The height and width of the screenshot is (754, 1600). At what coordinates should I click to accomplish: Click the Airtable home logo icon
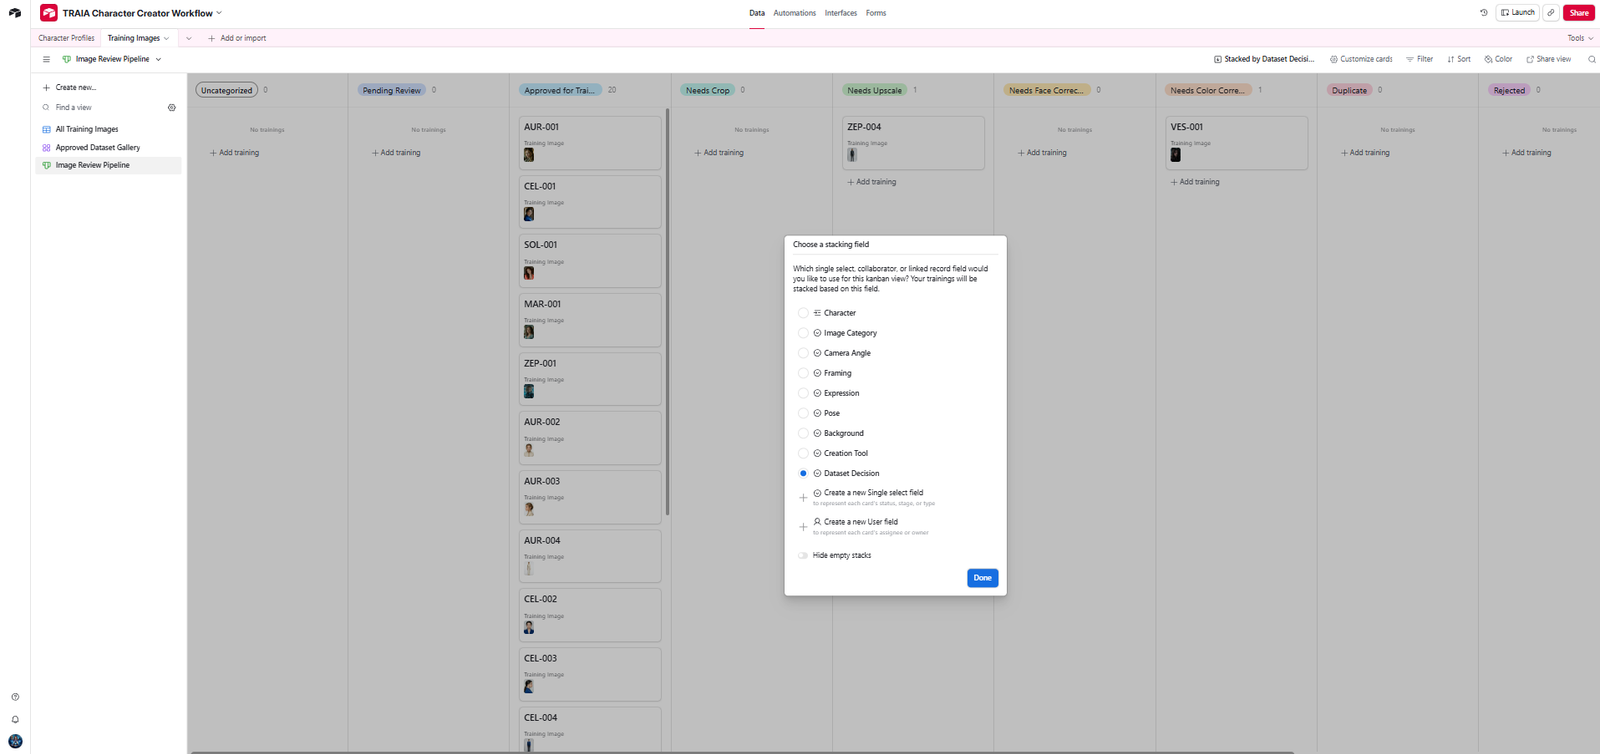coord(15,13)
